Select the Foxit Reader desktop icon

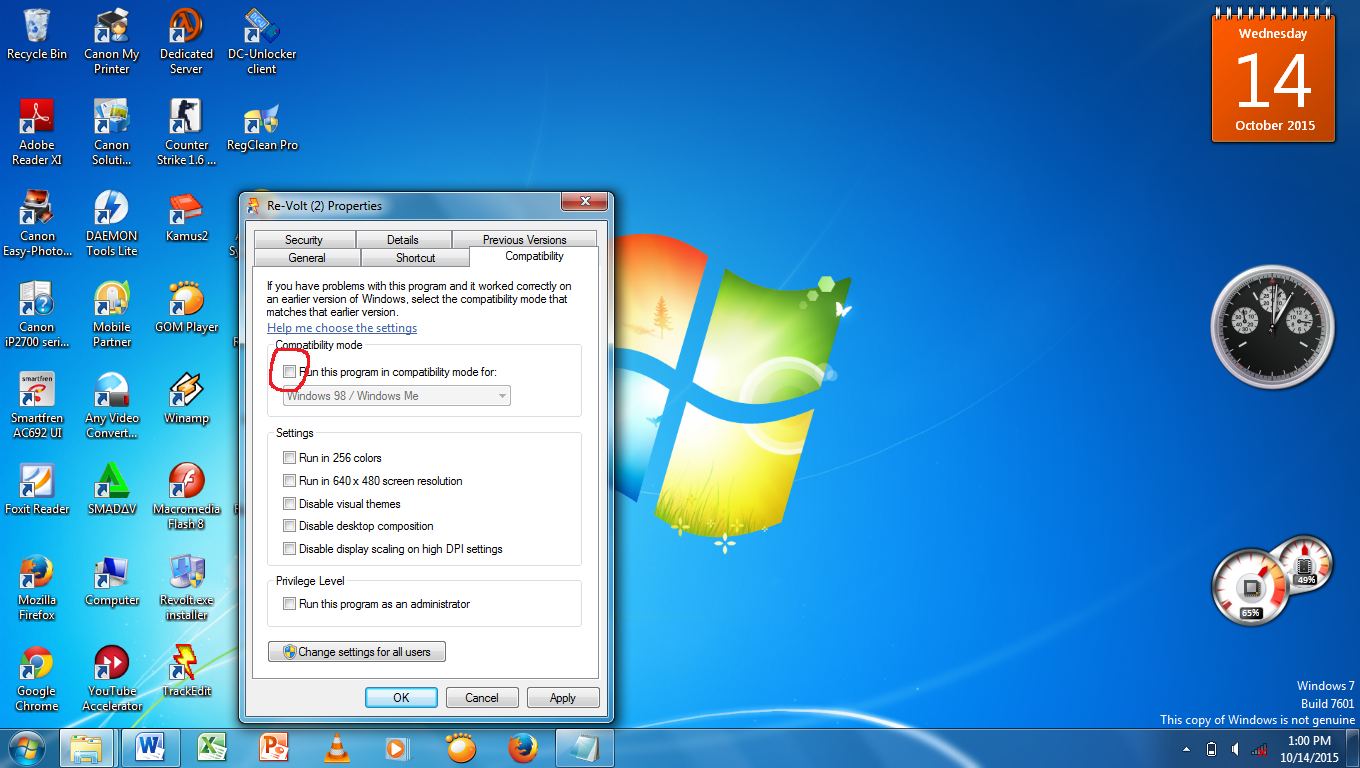coord(37,491)
